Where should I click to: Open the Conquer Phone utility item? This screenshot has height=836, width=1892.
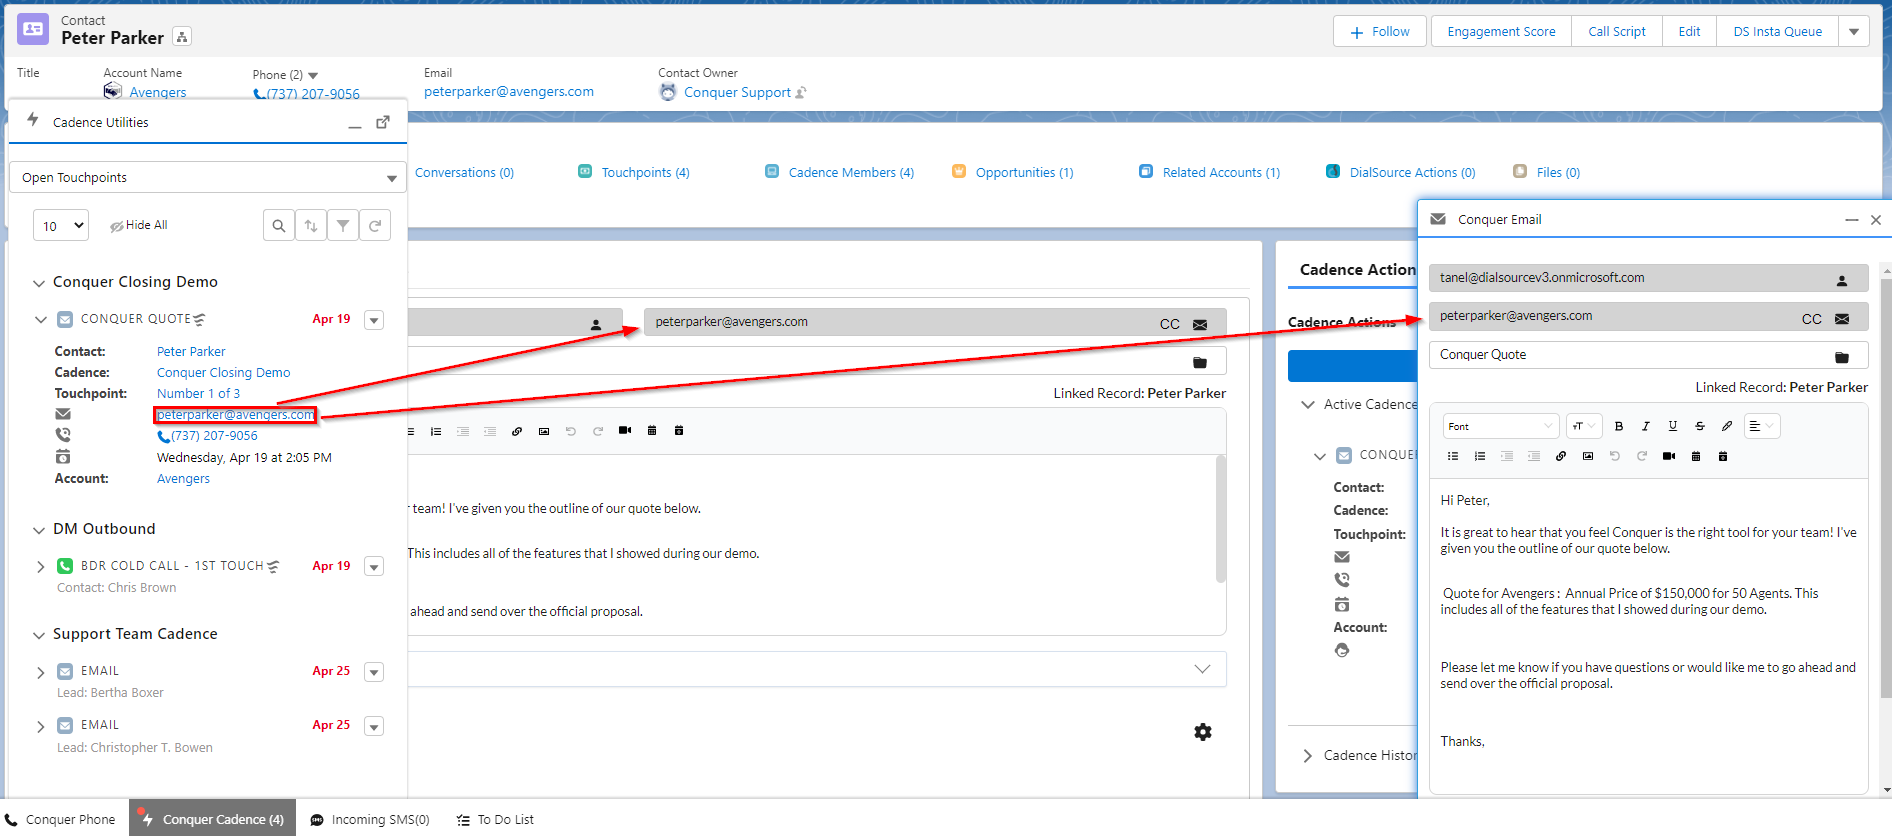tap(61, 819)
